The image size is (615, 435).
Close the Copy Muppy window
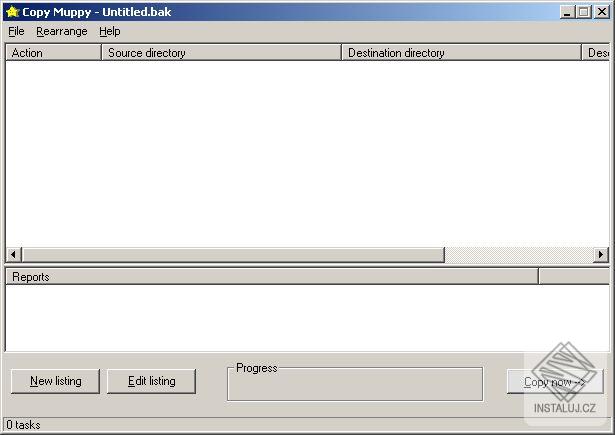click(602, 12)
